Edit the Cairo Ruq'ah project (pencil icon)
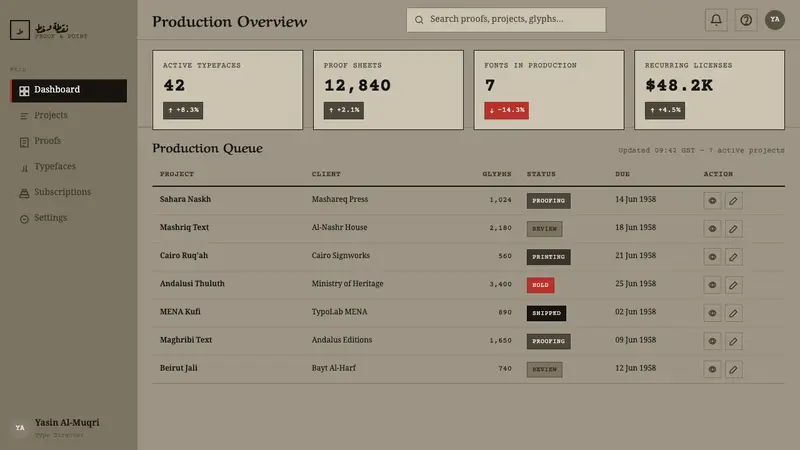Viewport: 800px width, 450px height. pyautogui.click(x=733, y=257)
